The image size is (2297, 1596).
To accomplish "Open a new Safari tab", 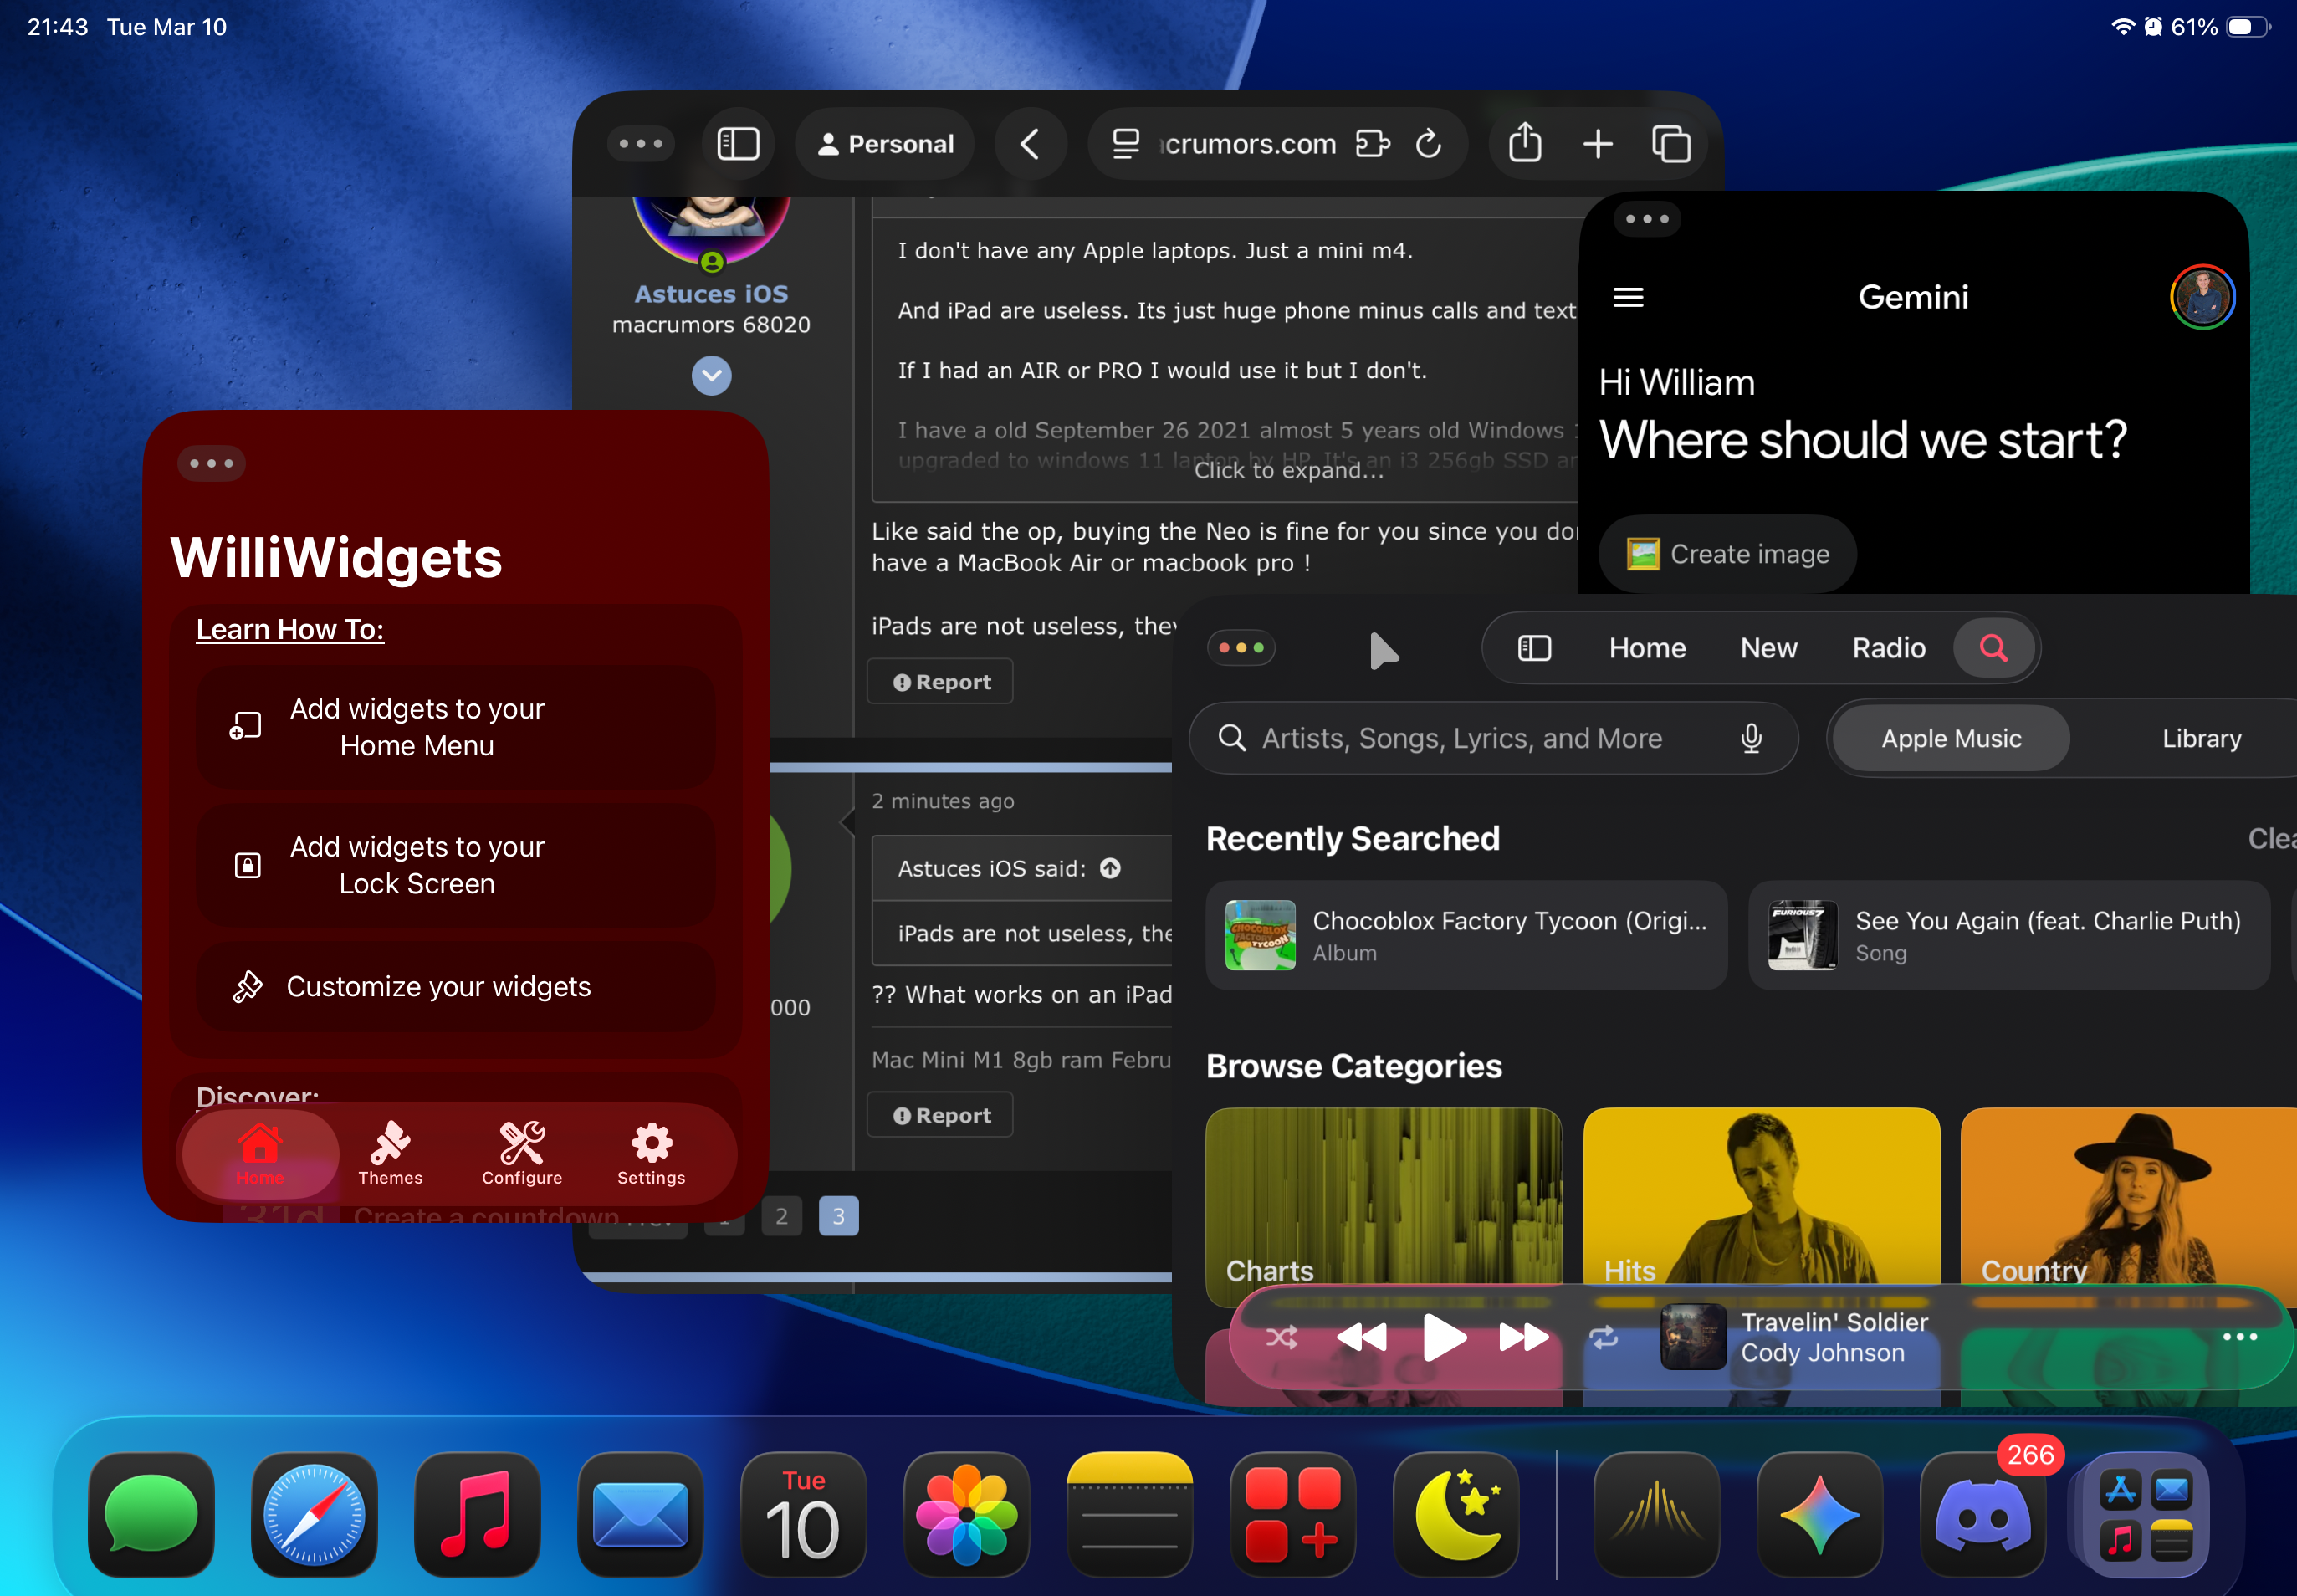I will (x=1598, y=144).
